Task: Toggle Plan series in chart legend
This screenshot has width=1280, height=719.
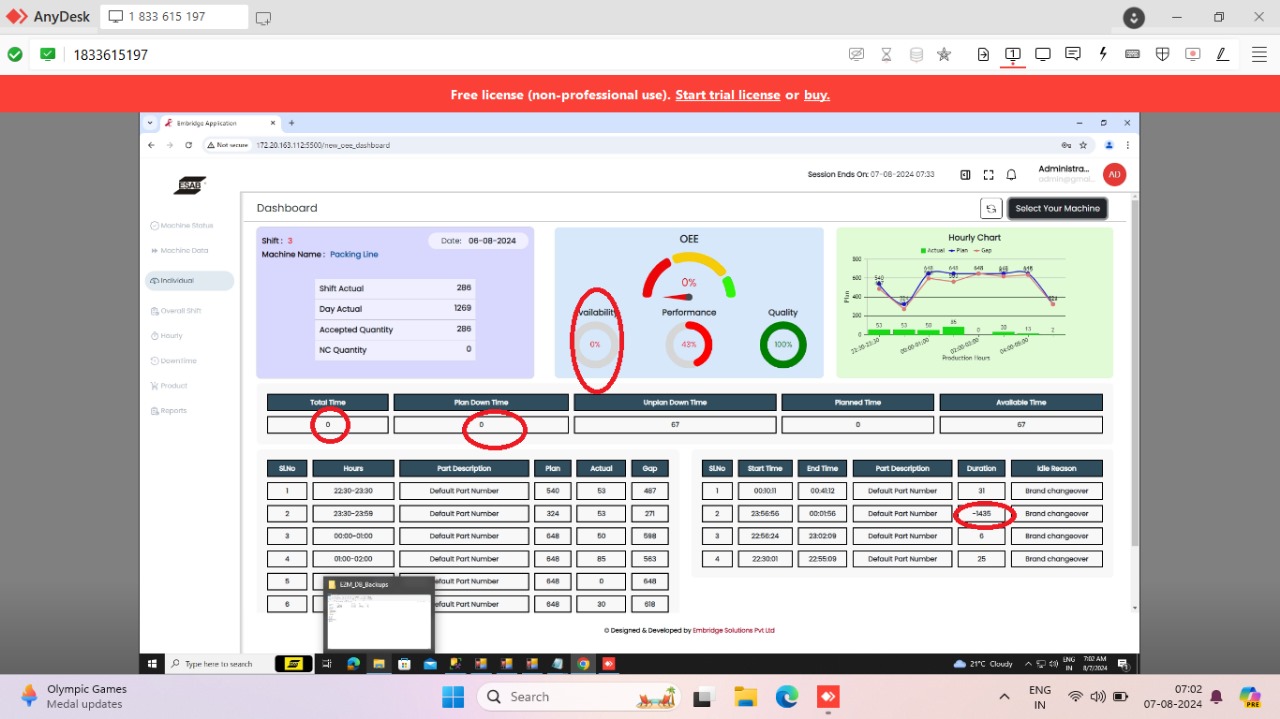Action: (x=957, y=250)
